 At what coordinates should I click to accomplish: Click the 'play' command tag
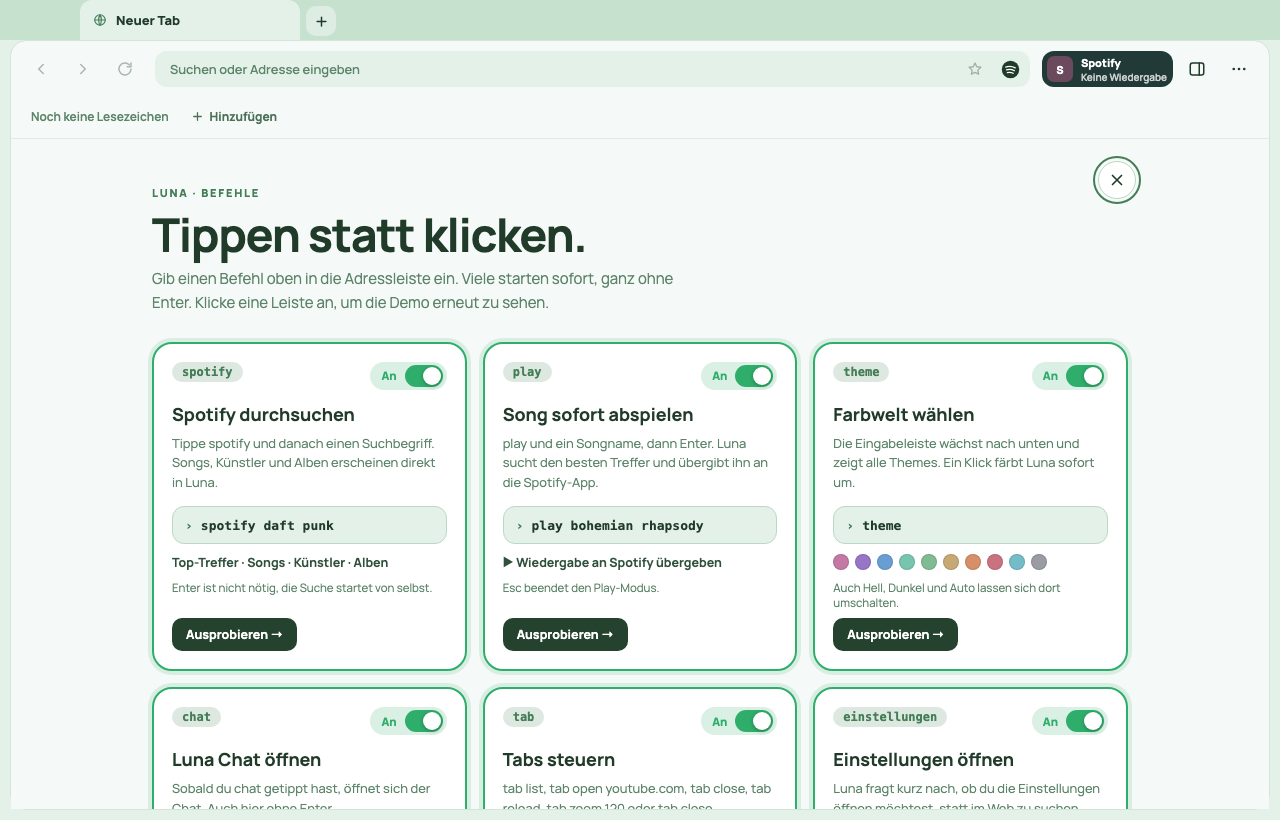[x=527, y=372]
